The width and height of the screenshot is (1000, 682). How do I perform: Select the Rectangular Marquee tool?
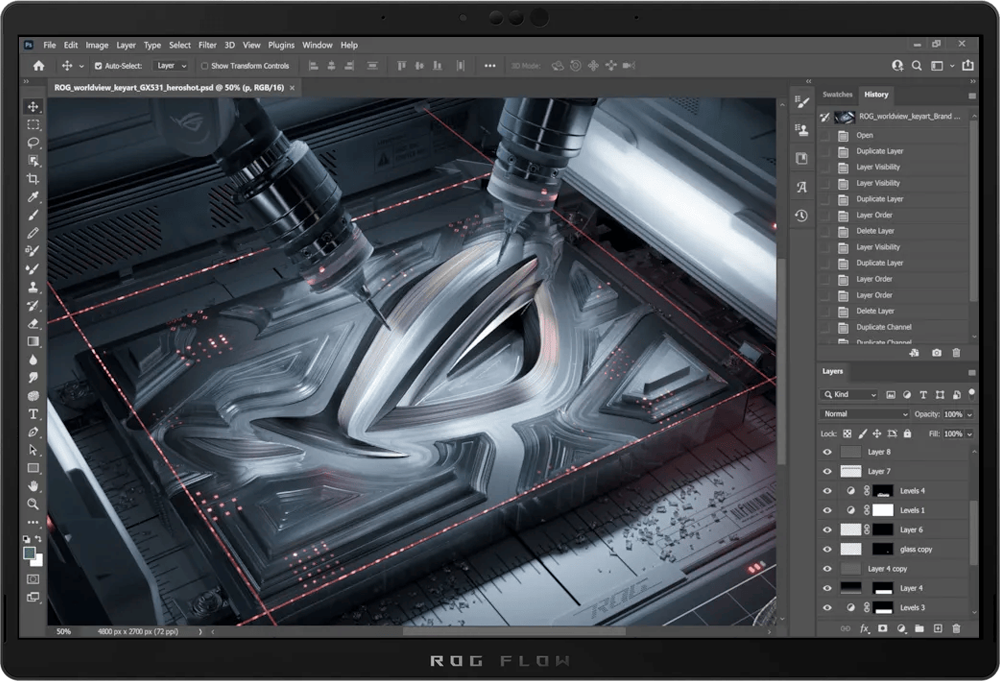[33, 124]
